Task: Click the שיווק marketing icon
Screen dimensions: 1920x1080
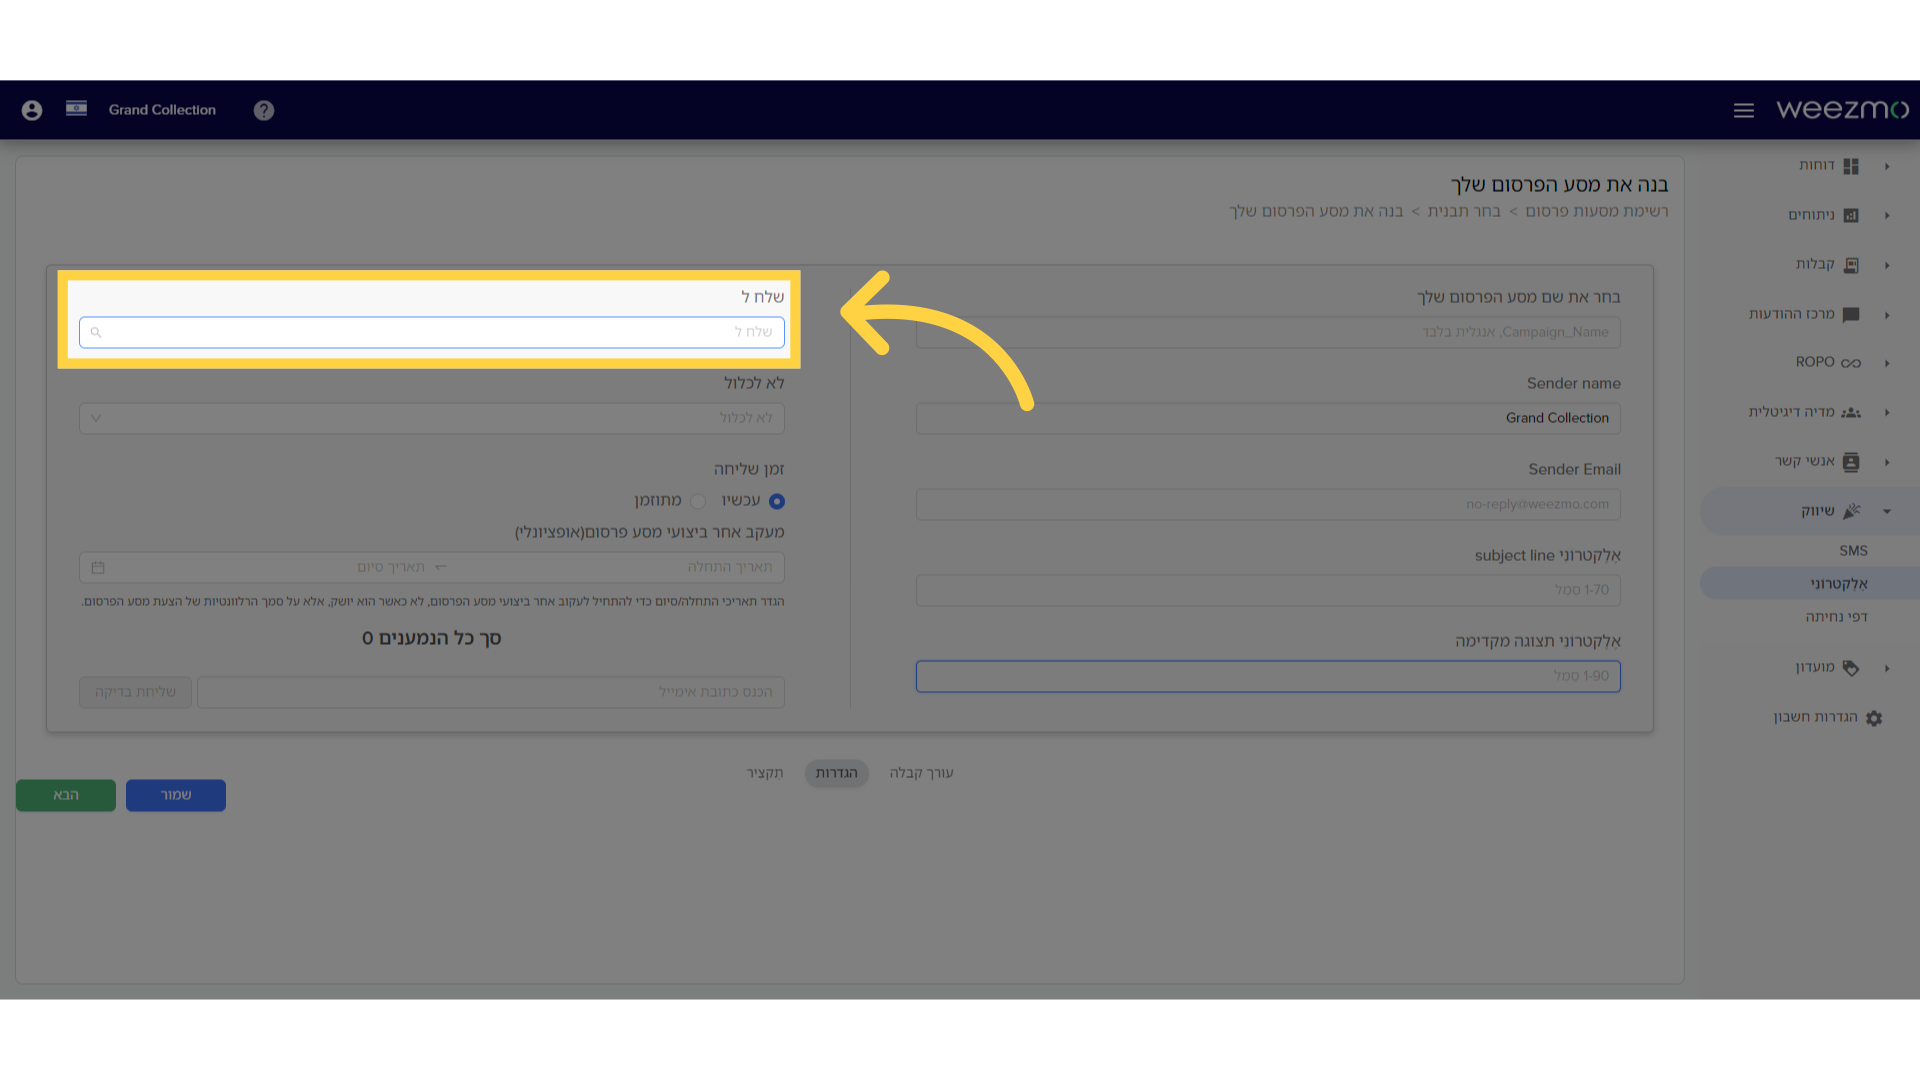Action: [1851, 511]
